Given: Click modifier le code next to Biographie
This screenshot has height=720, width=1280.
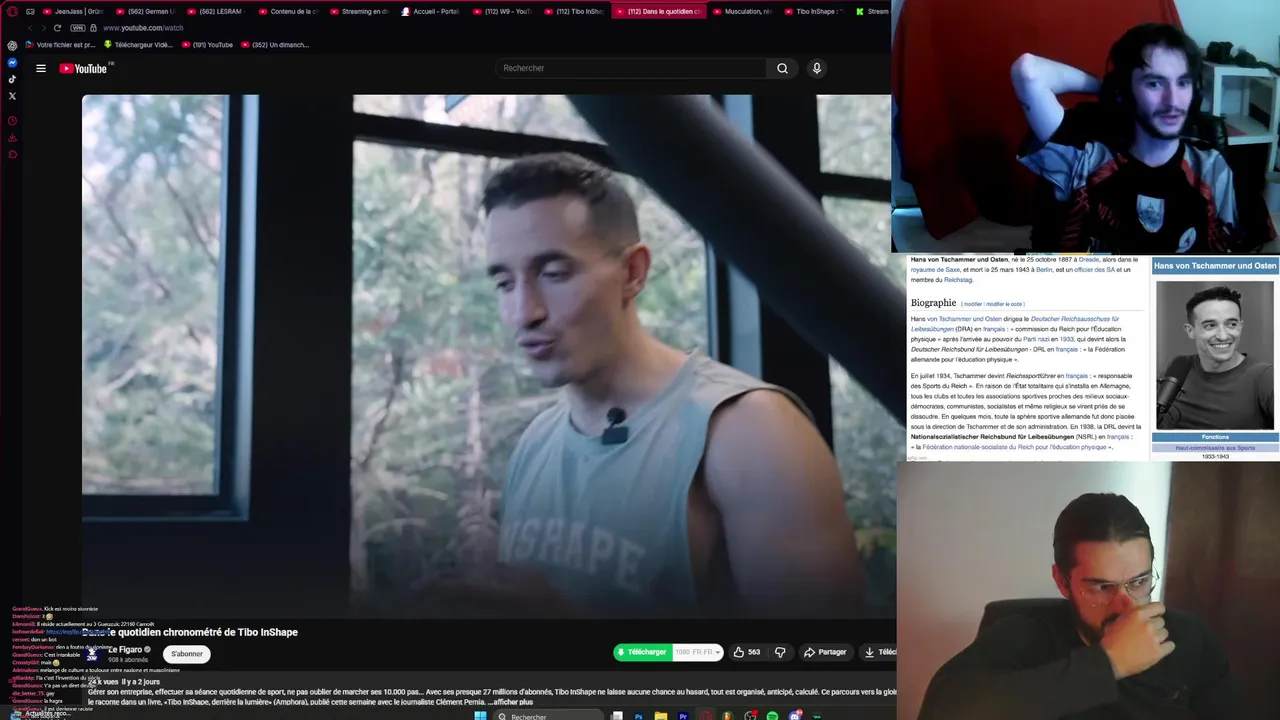Looking at the screenshot, I should (1004, 304).
